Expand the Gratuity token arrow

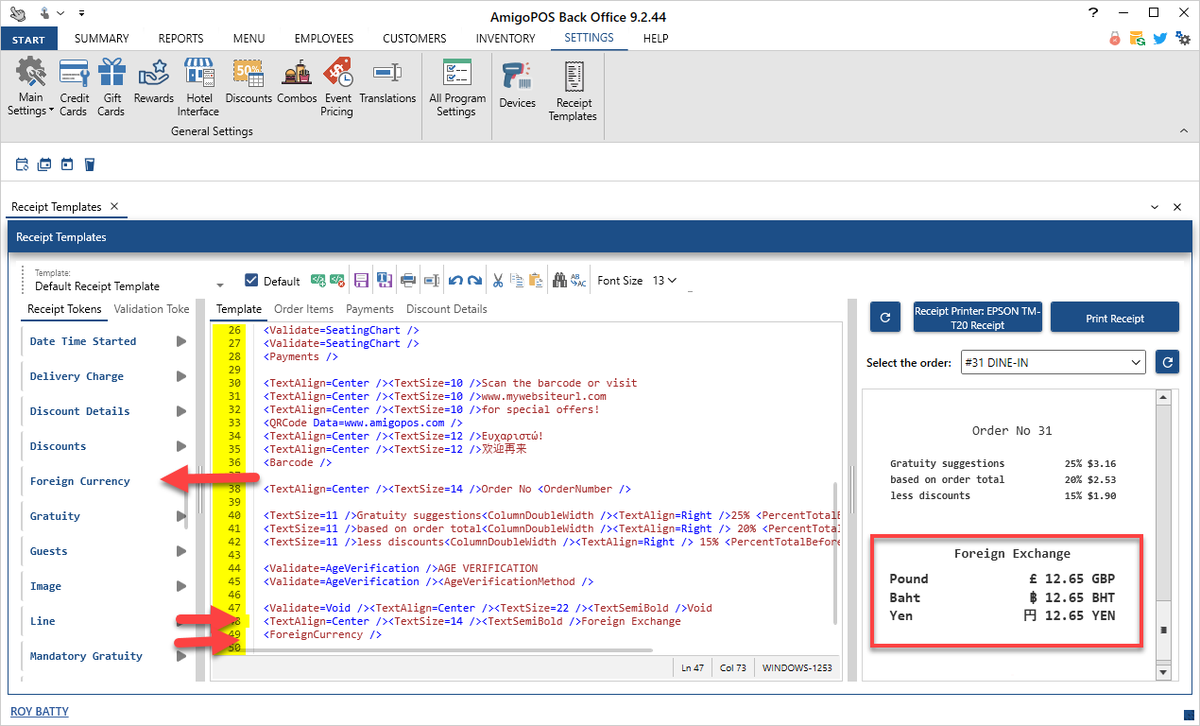(181, 516)
